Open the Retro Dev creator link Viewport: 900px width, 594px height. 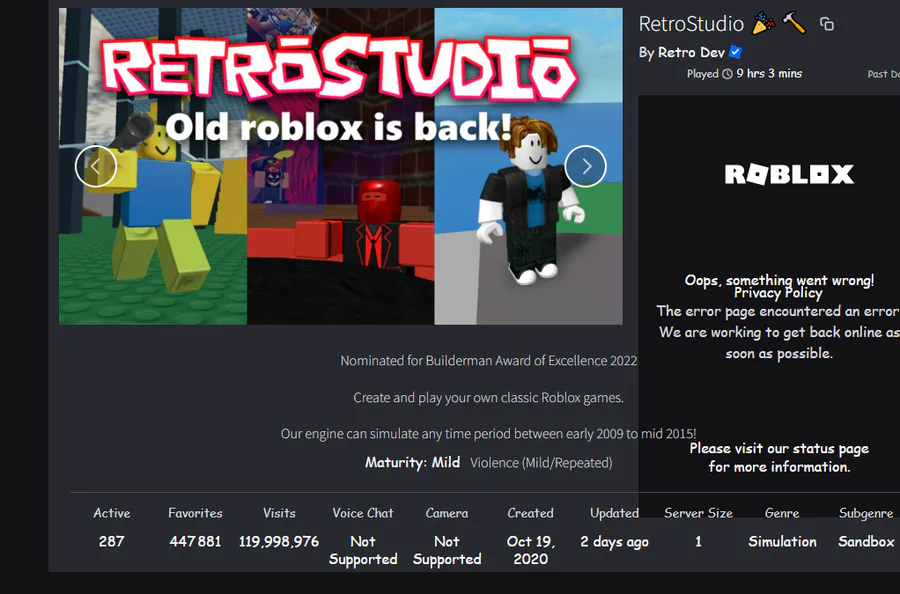tap(691, 52)
